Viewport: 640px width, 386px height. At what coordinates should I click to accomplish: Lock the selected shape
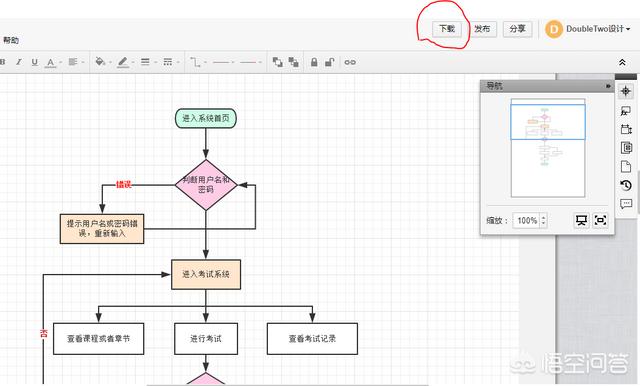coord(314,62)
